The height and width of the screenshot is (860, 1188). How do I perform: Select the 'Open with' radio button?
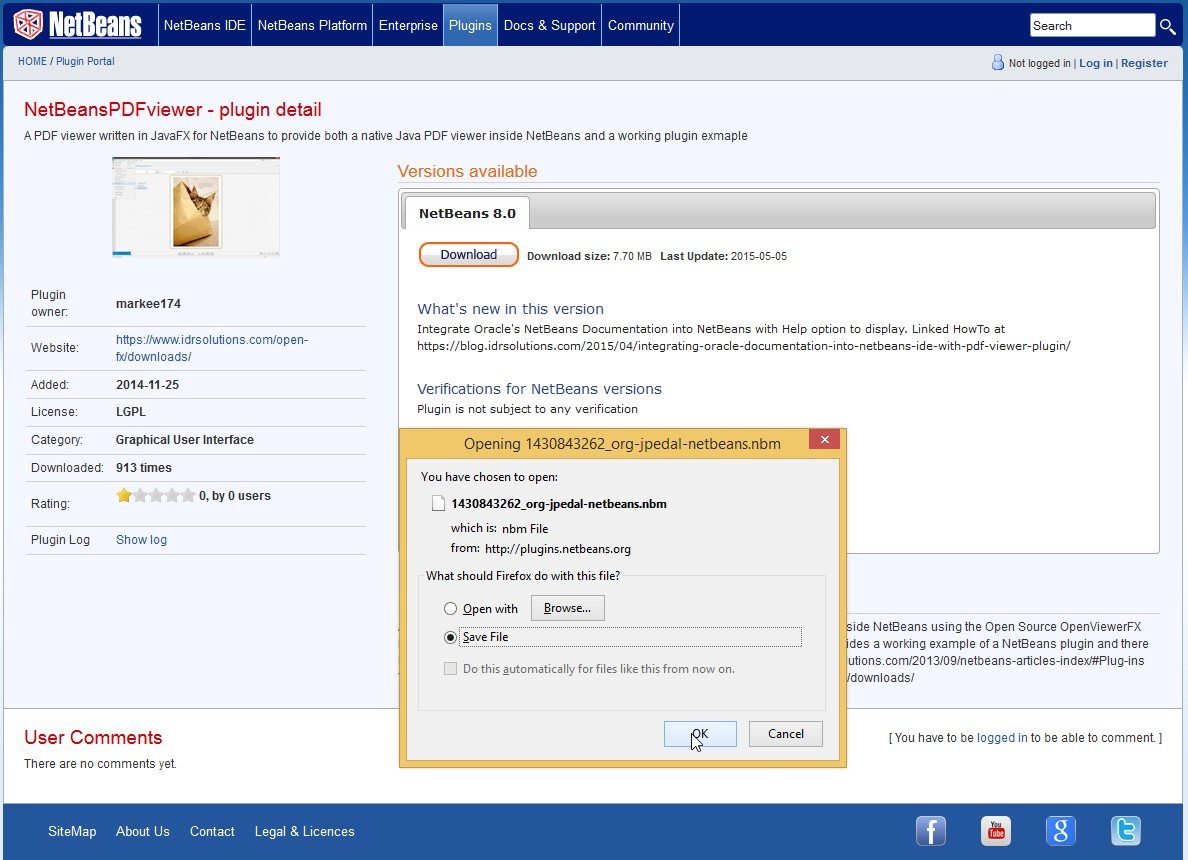tap(451, 609)
